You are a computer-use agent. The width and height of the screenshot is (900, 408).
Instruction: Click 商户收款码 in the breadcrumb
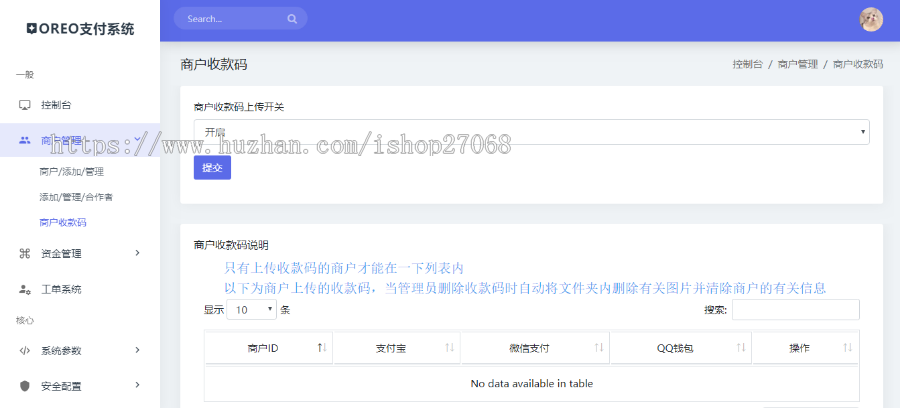click(x=858, y=64)
